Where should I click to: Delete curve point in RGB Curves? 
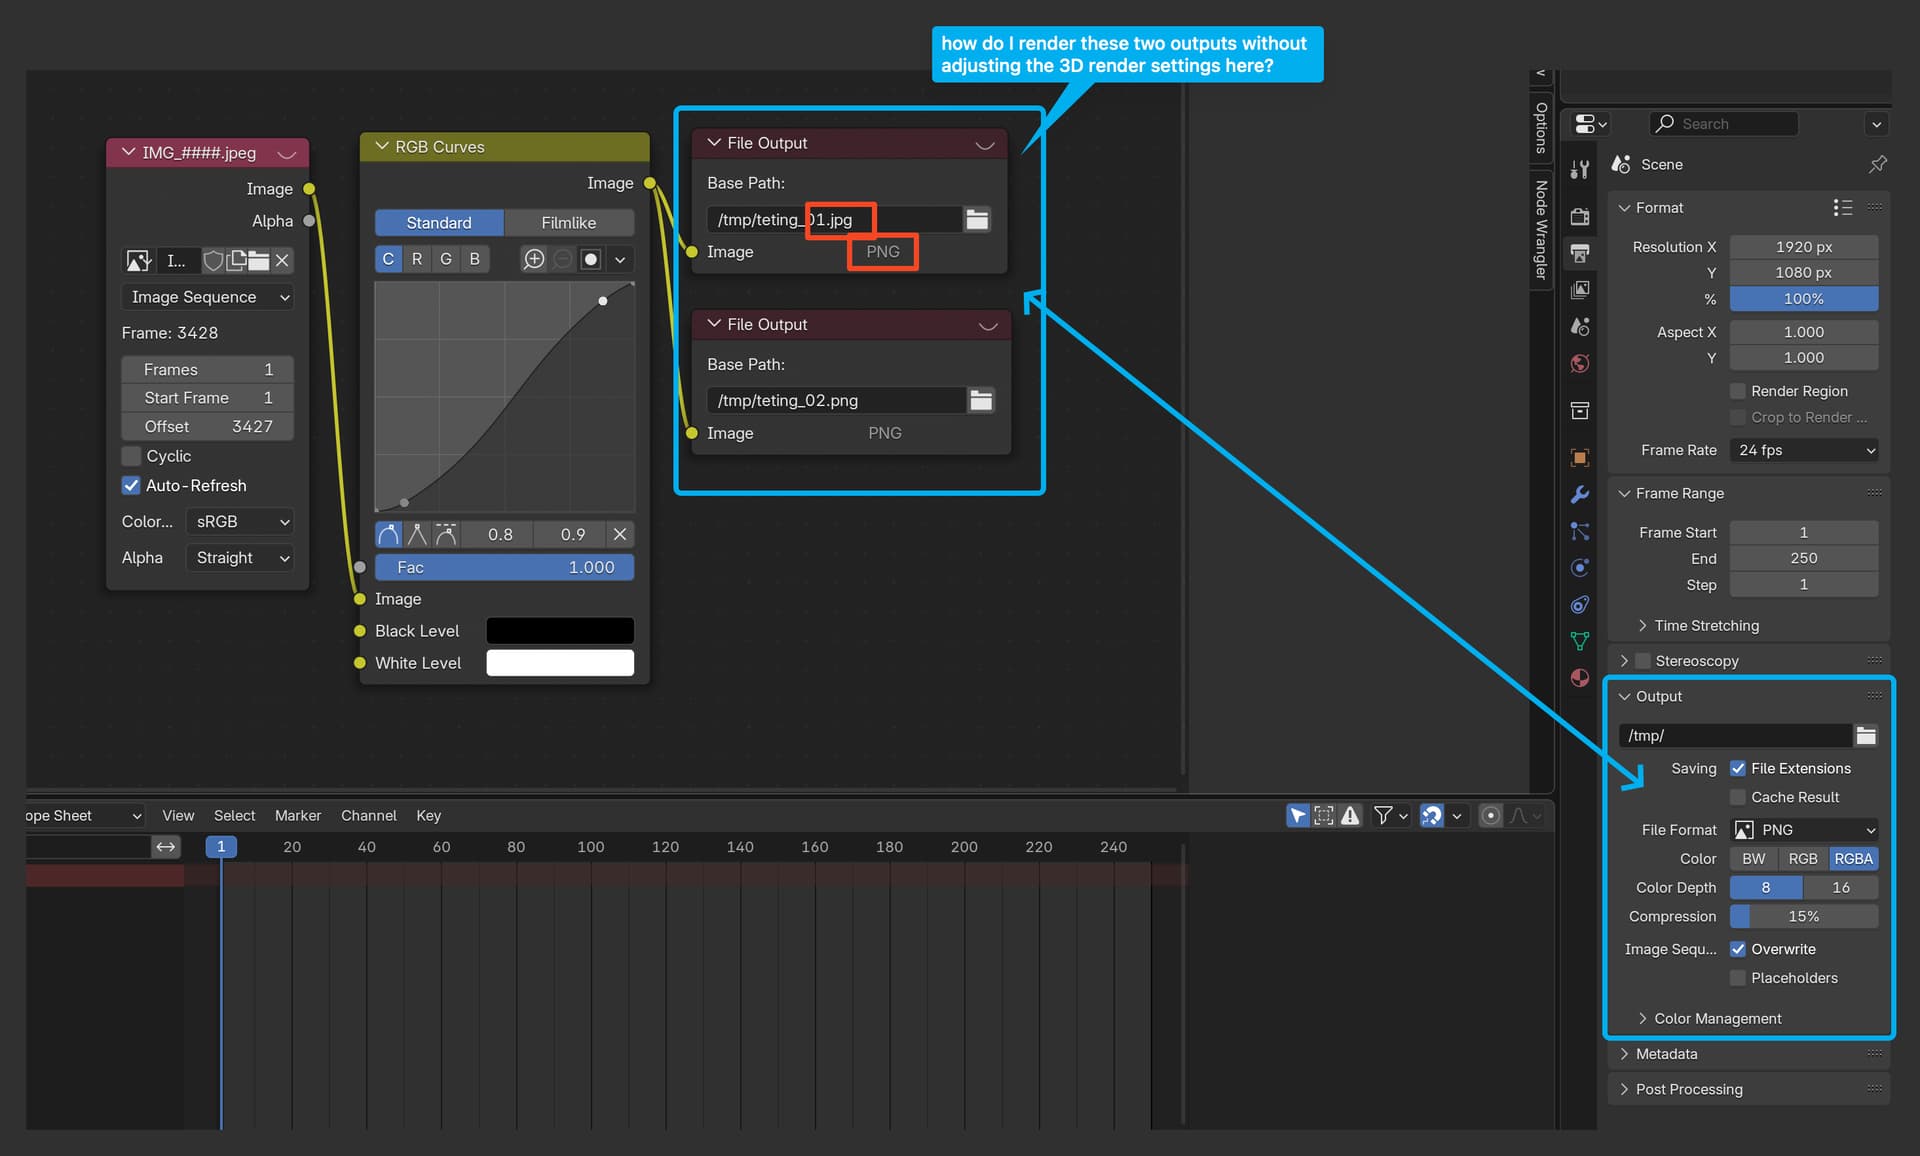(x=620, y=534)
